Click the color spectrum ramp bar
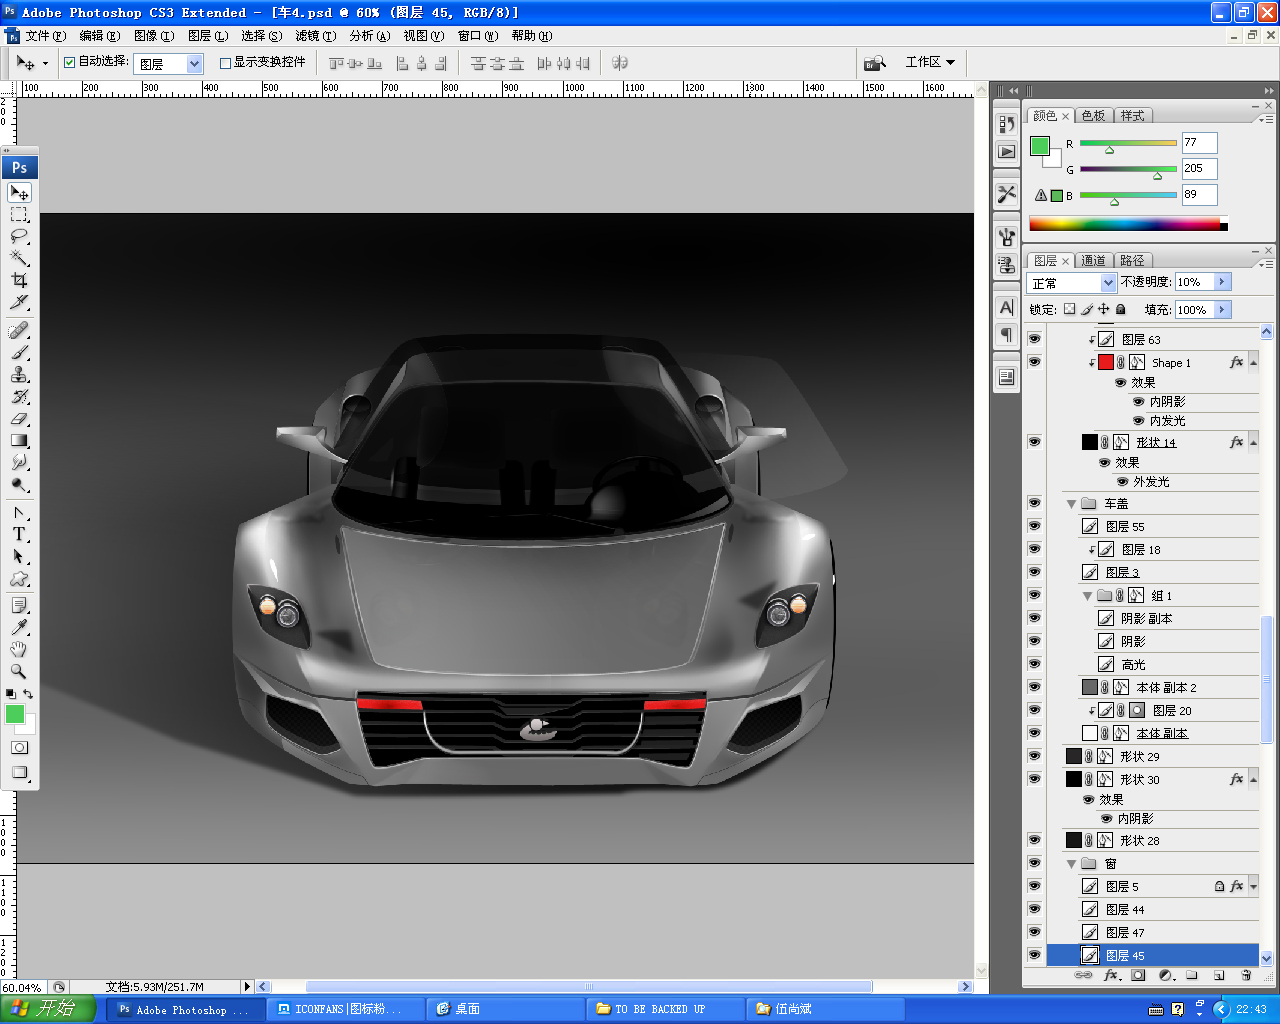 [x=1128, y=224]
